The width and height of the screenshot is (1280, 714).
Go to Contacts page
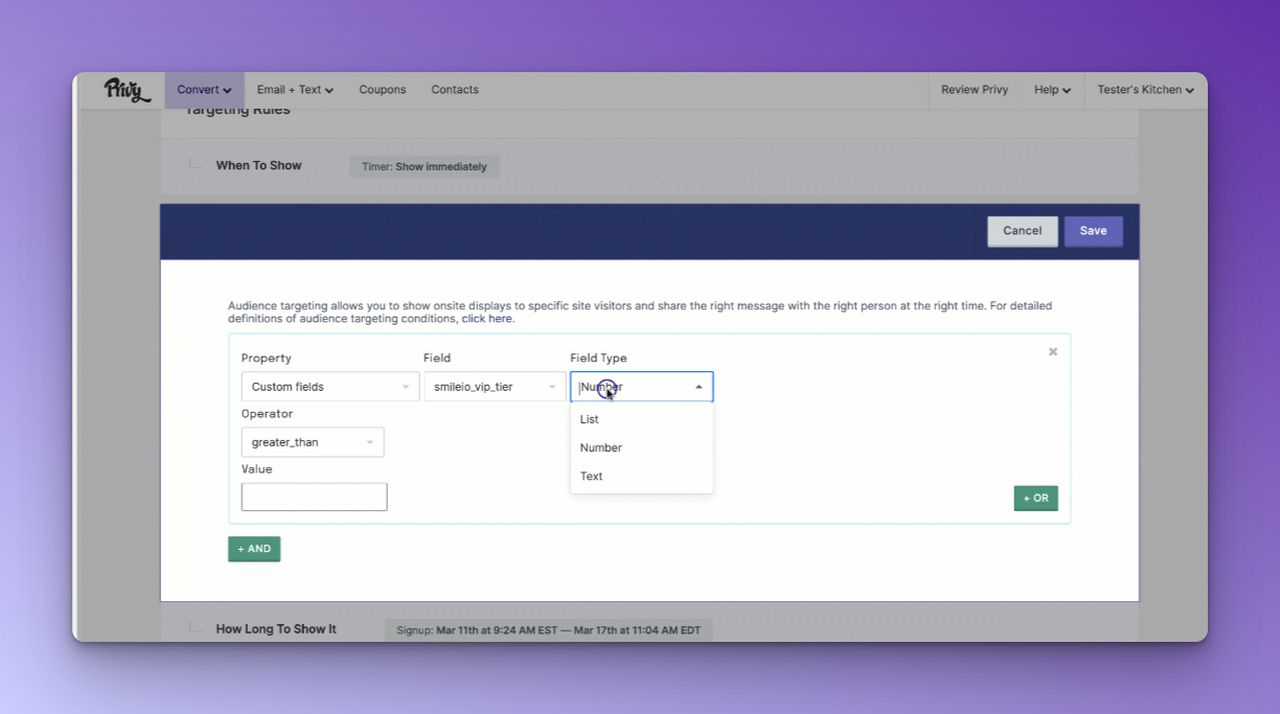coord(455,90)
